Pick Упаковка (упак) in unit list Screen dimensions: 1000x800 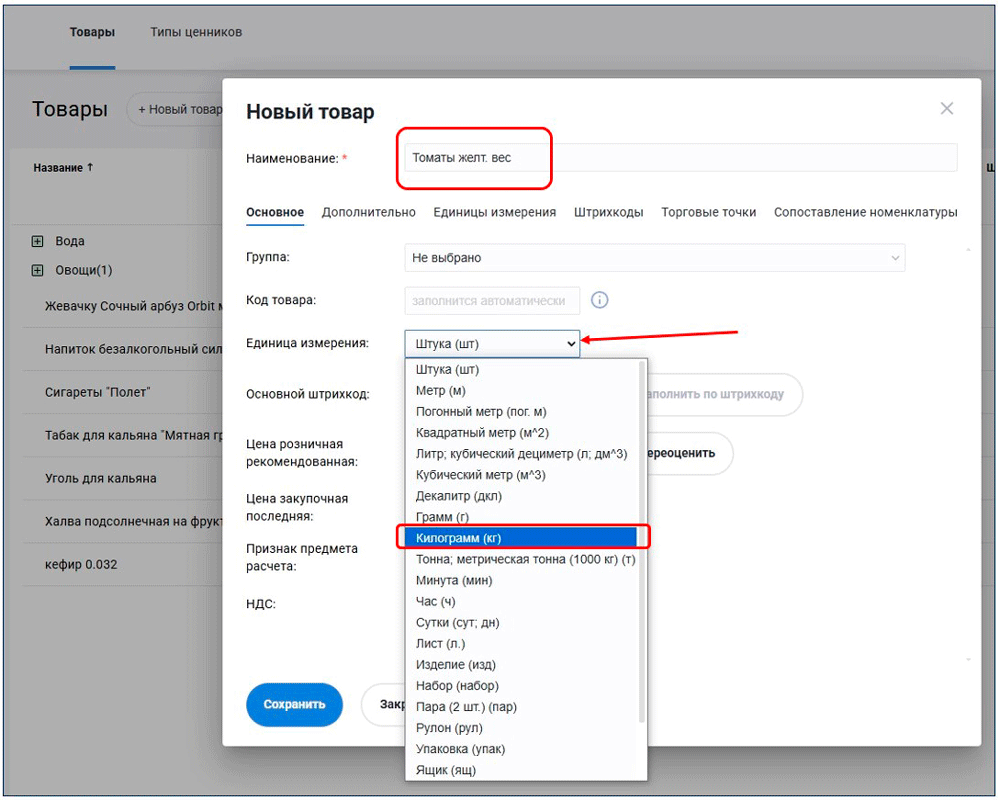coord(460,749)
